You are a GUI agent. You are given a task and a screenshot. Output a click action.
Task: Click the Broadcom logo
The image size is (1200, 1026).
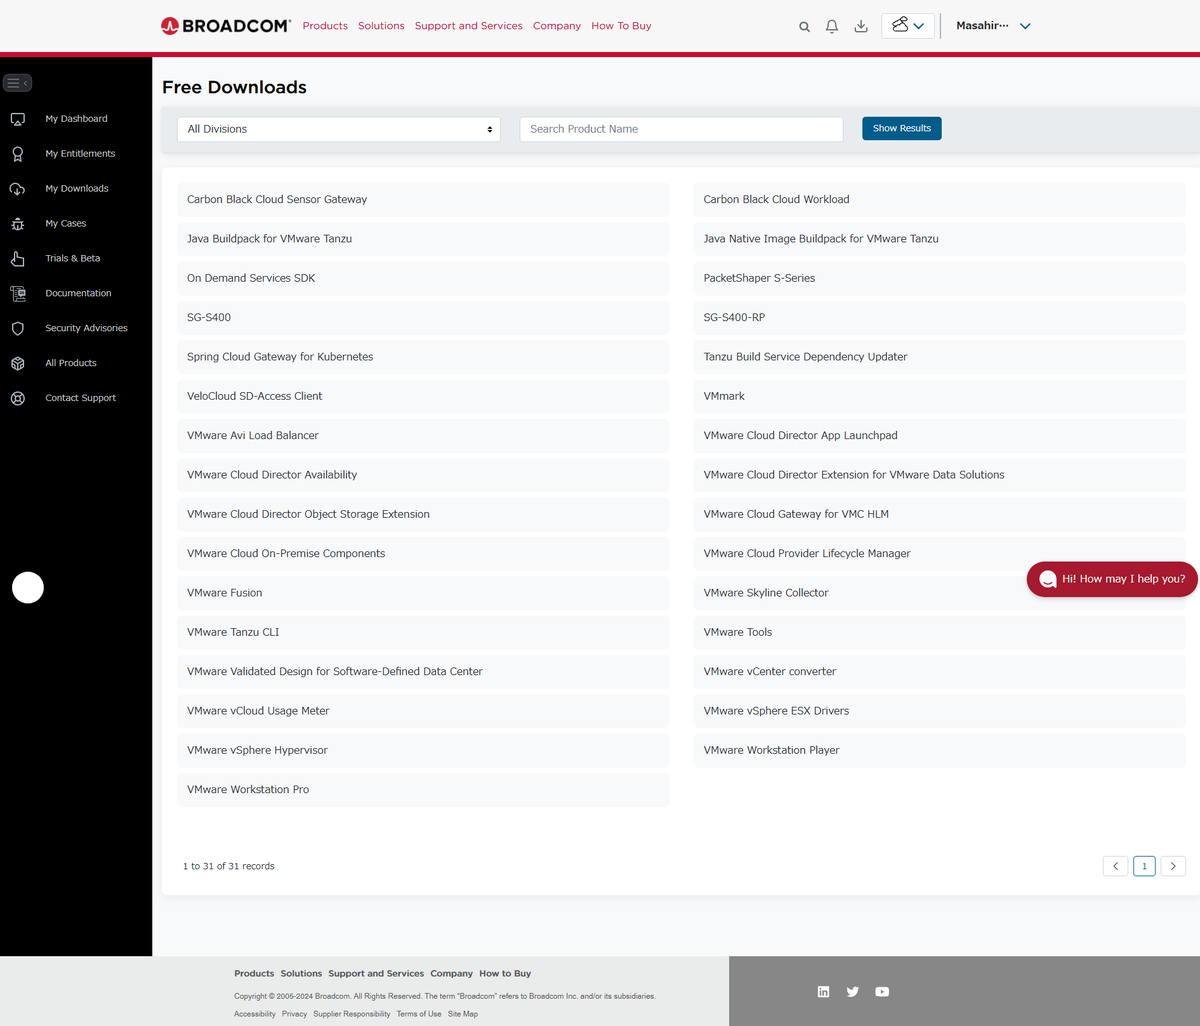226,26
